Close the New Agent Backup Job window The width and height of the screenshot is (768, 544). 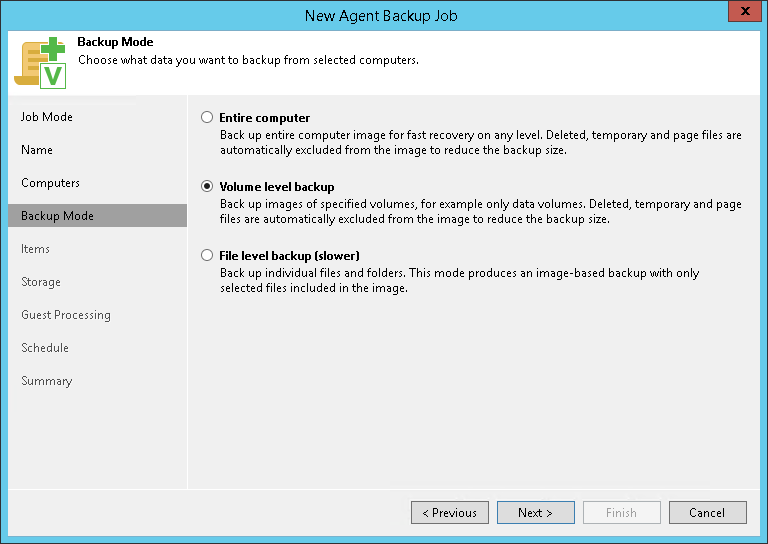[741, 12]
